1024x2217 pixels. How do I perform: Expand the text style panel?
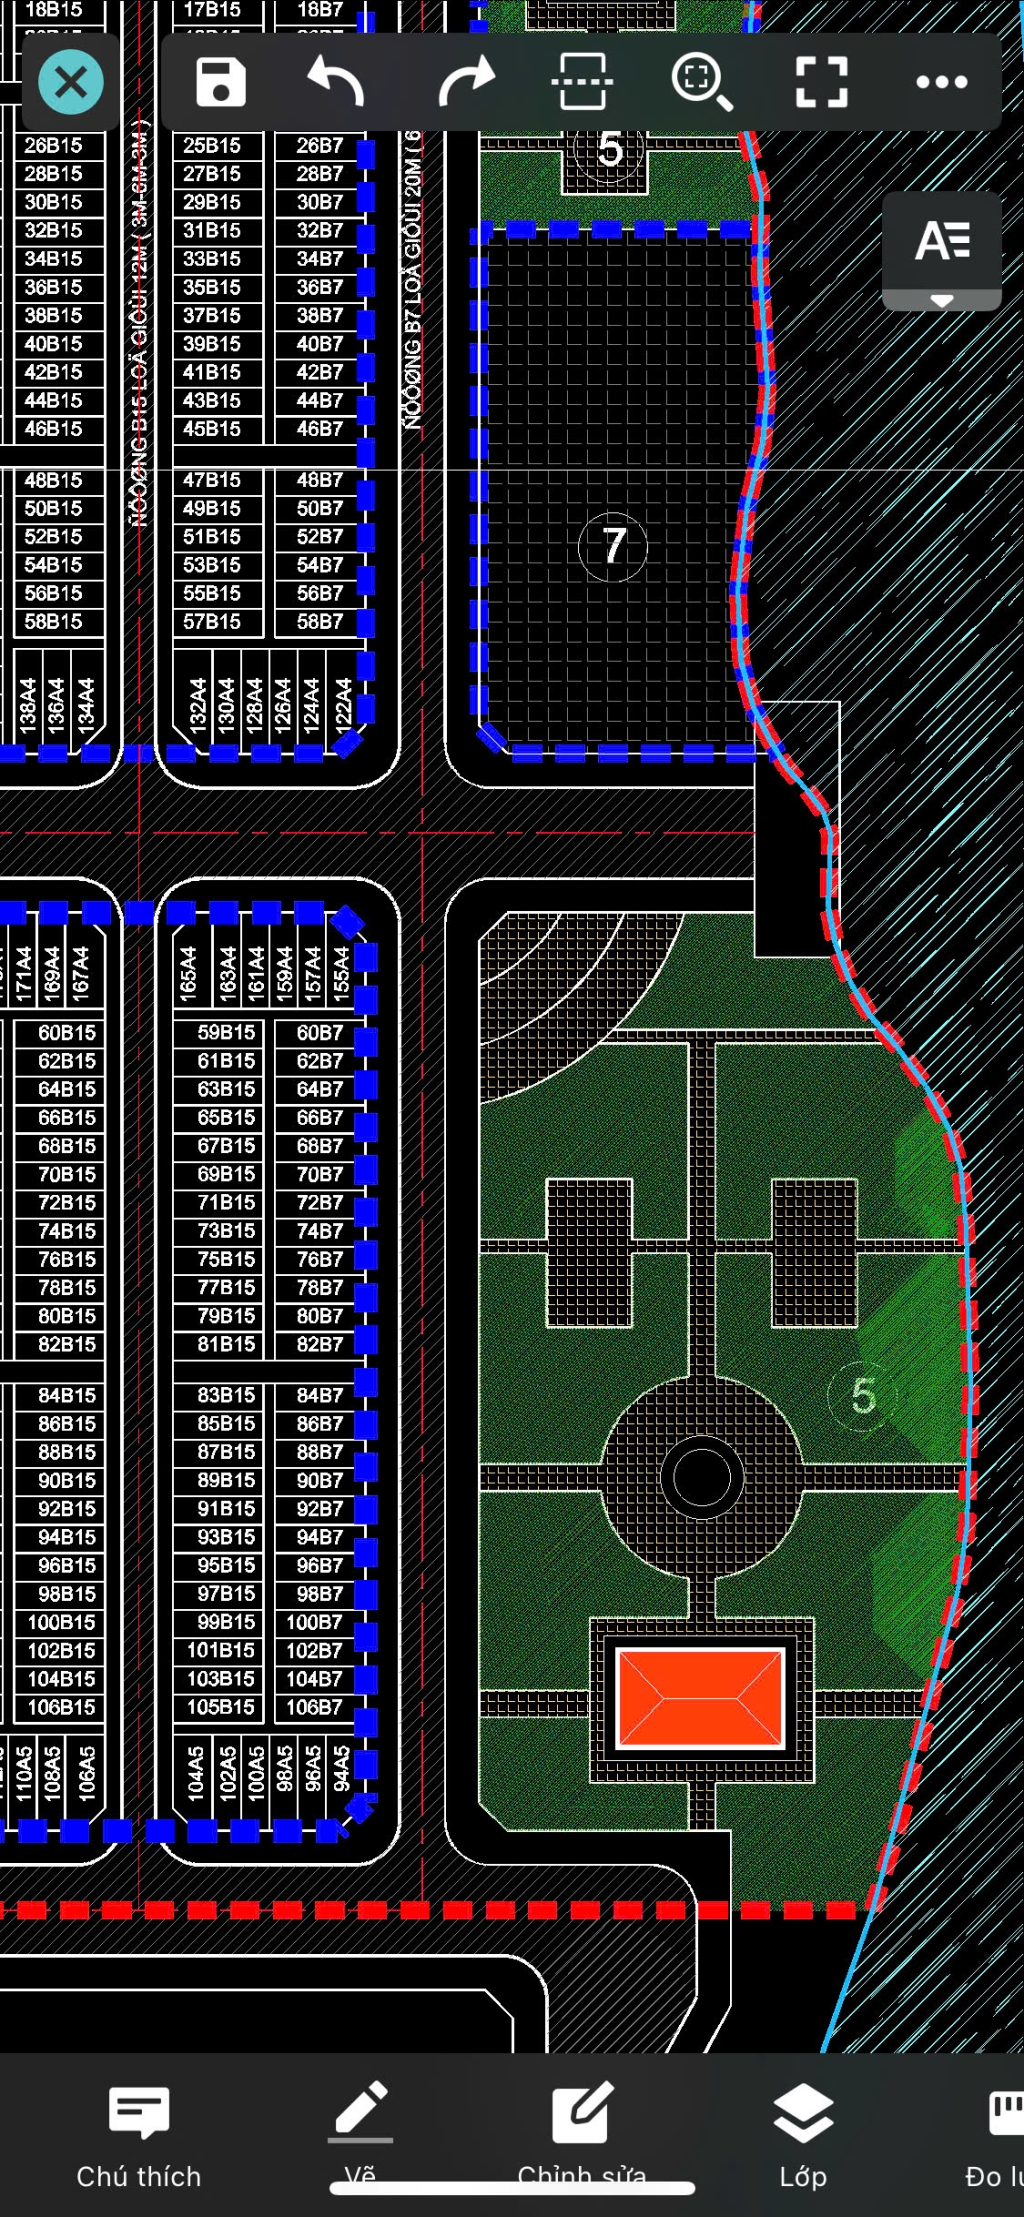click(941, 251)
